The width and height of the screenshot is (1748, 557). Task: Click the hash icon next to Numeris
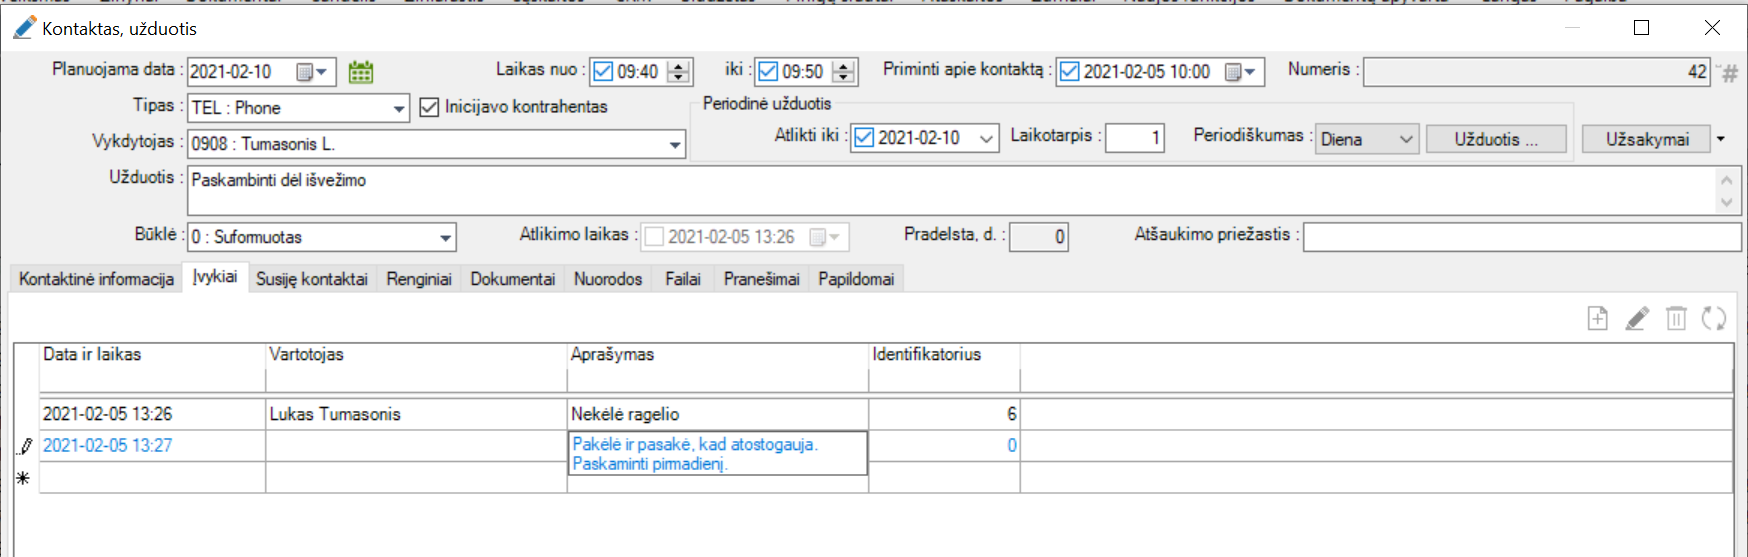pos(1730,73)
